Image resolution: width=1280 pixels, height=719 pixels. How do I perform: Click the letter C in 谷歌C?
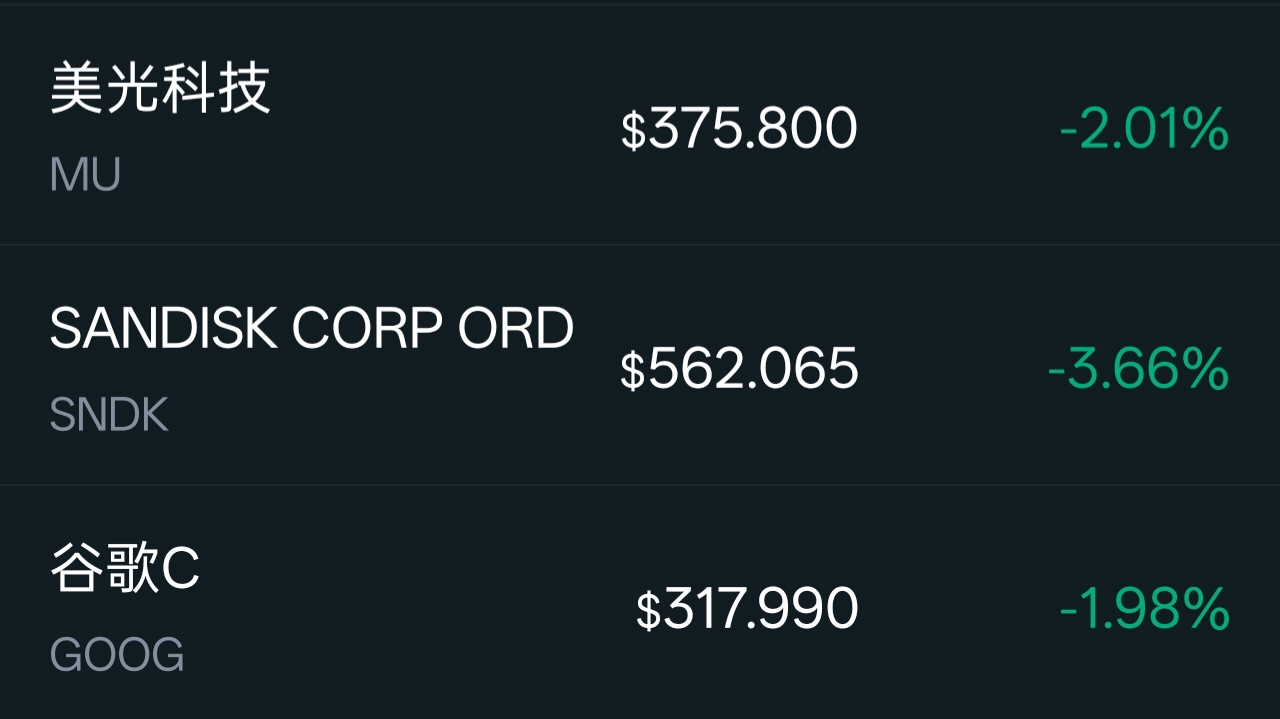[x=181, y=570]
